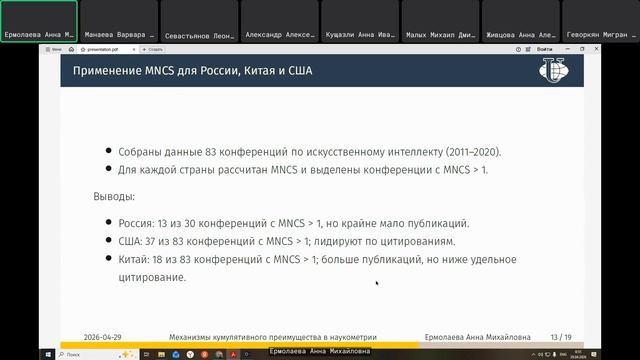Open the taskbar clock and date
The width and height of the screenshot is (640, 360).
pos(578,355)
